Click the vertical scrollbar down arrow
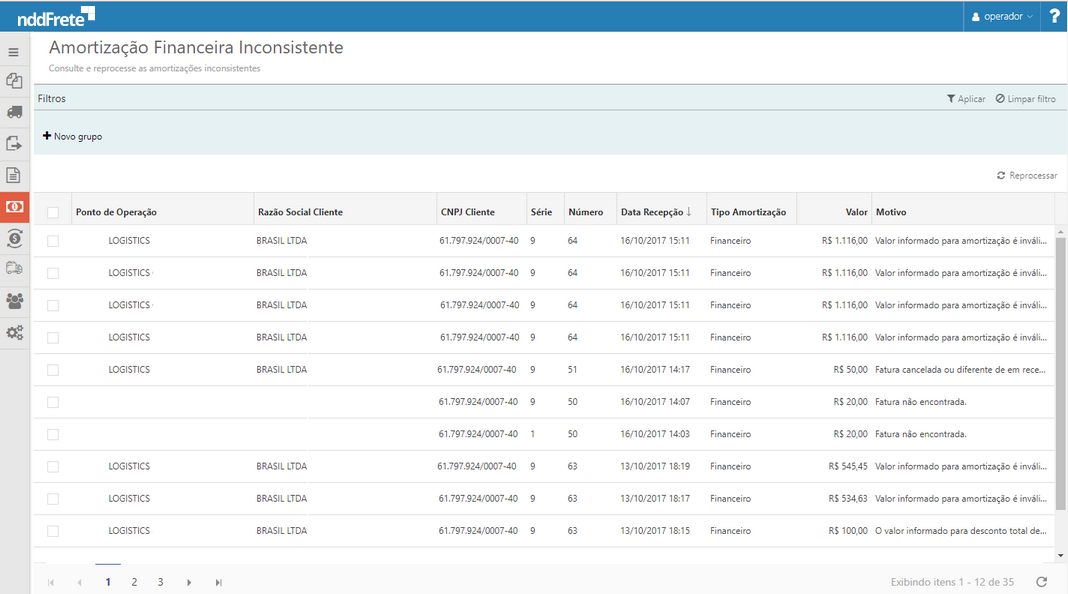The width and height of the screenshot is (1068, 594). [x=1060, y=555]
